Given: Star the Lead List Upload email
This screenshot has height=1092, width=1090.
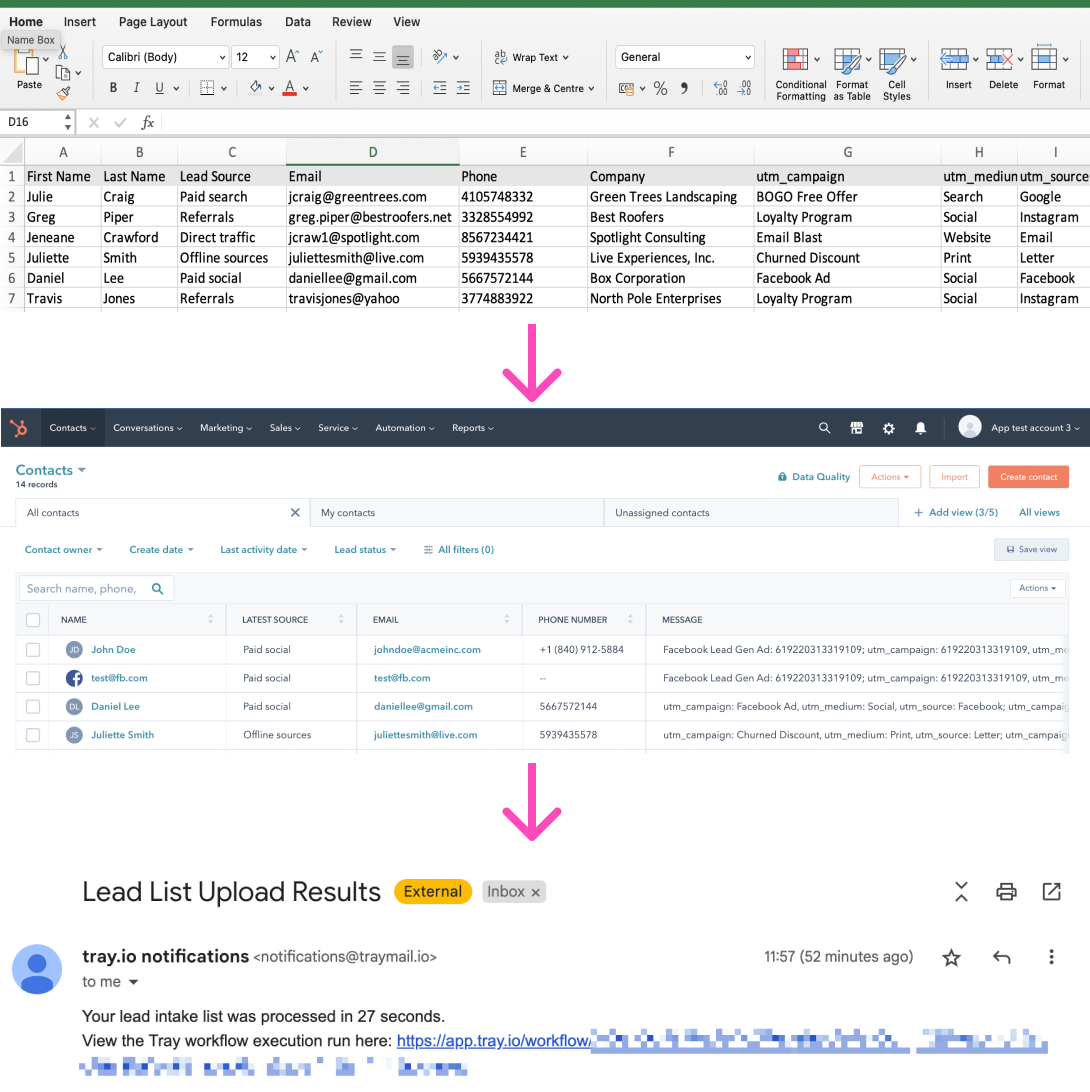Looking at the screenshot, I should click(951, 958).
